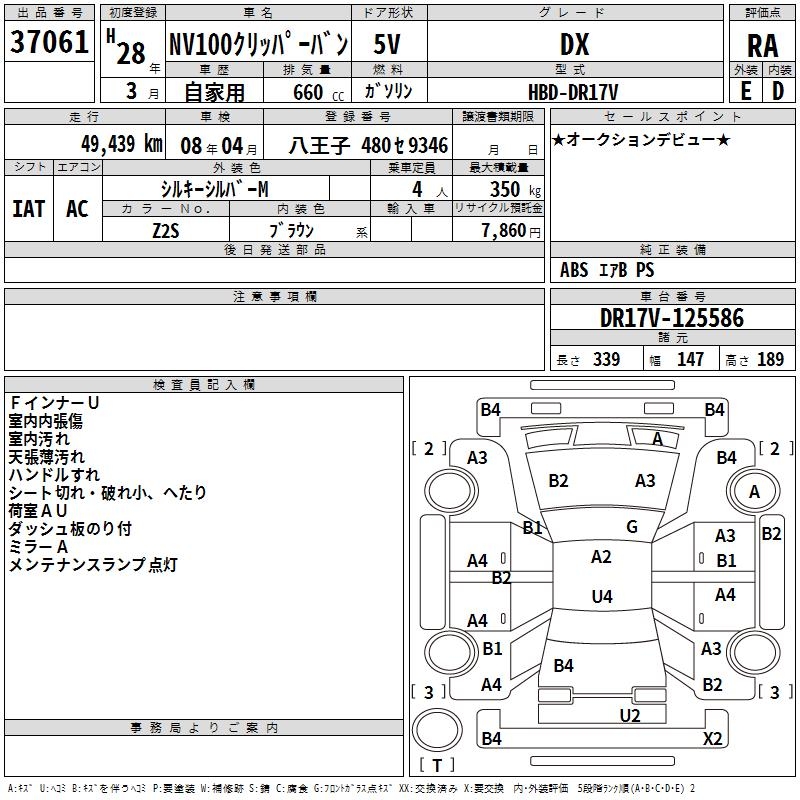Select the spare tire [T] marker
The width and height of the screenshot is (800, 800).
click(437, 765)
